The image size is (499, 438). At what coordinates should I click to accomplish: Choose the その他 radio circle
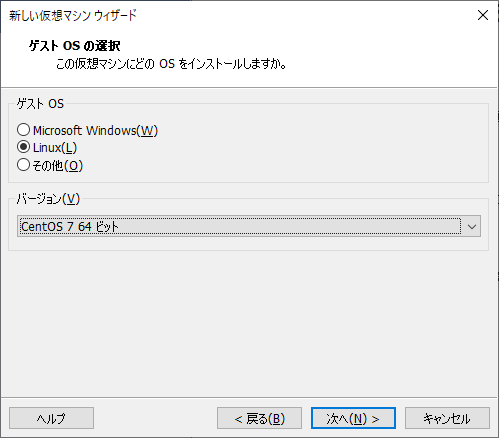tap(23, 165)
